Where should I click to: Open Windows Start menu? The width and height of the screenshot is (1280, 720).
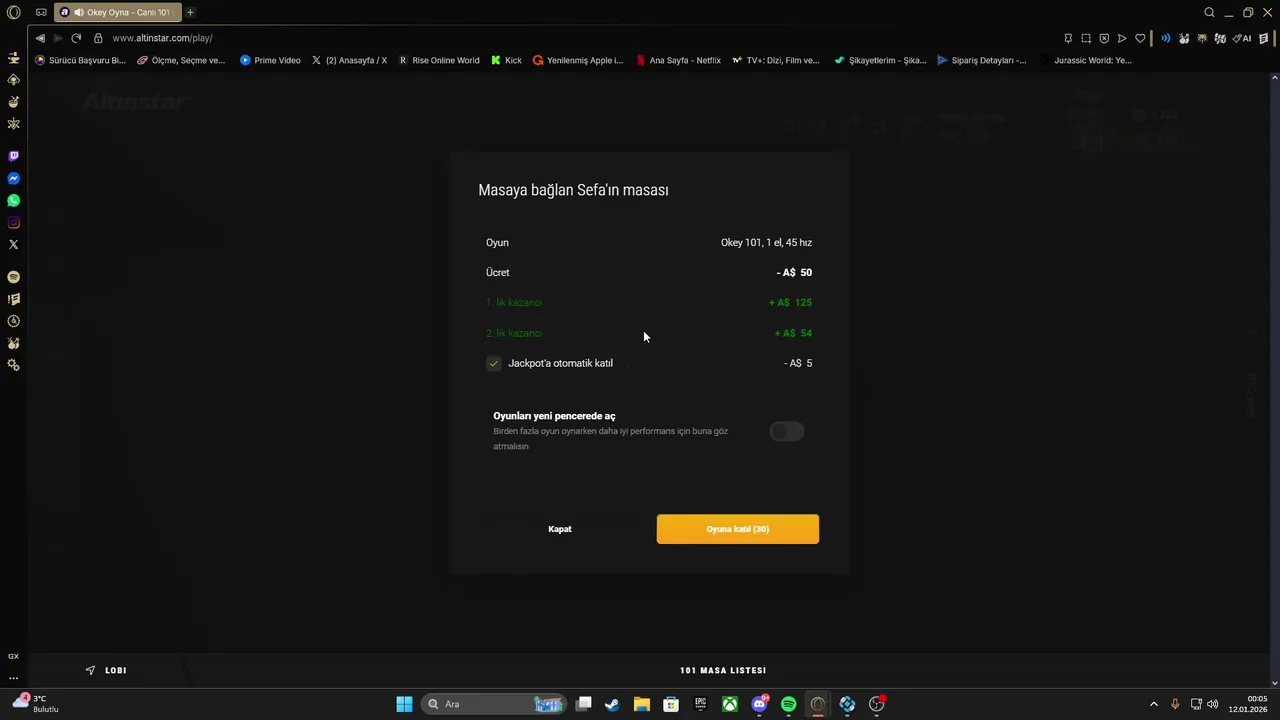click(404, 704)
